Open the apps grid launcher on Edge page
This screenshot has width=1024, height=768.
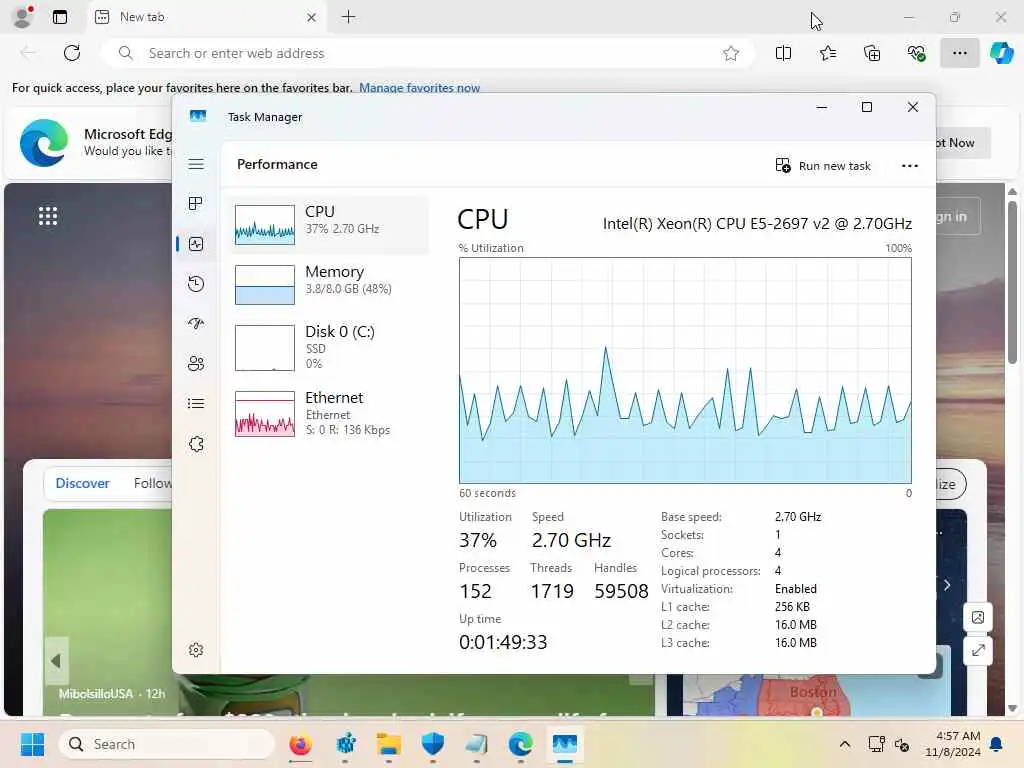point(48,216)
